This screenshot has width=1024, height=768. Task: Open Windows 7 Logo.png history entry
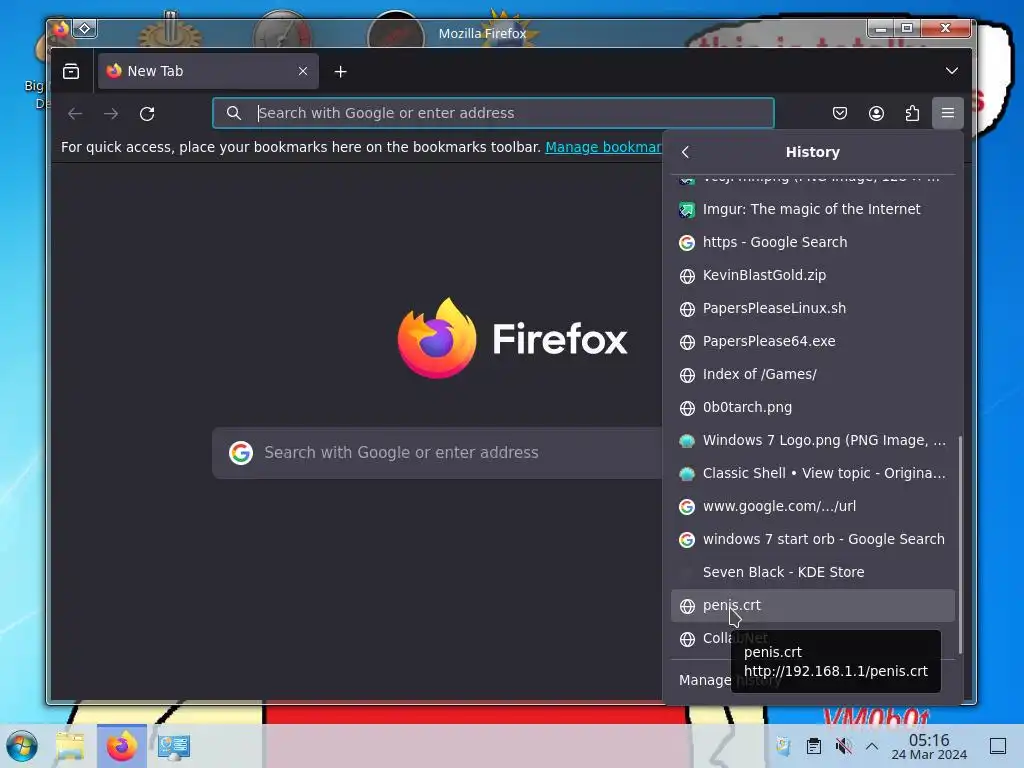pyautogui.click(x=812, y=440)
